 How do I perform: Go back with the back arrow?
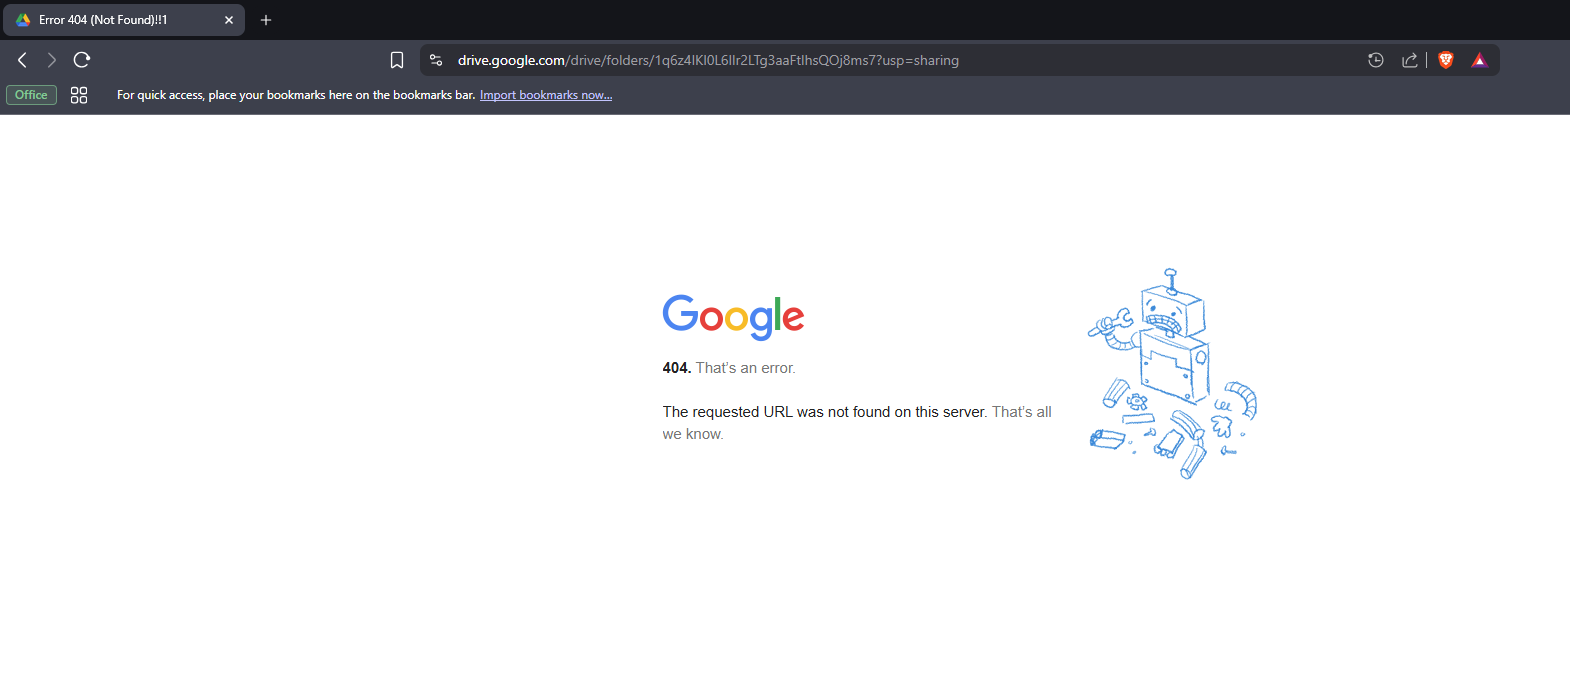click(x=22, y=60)
